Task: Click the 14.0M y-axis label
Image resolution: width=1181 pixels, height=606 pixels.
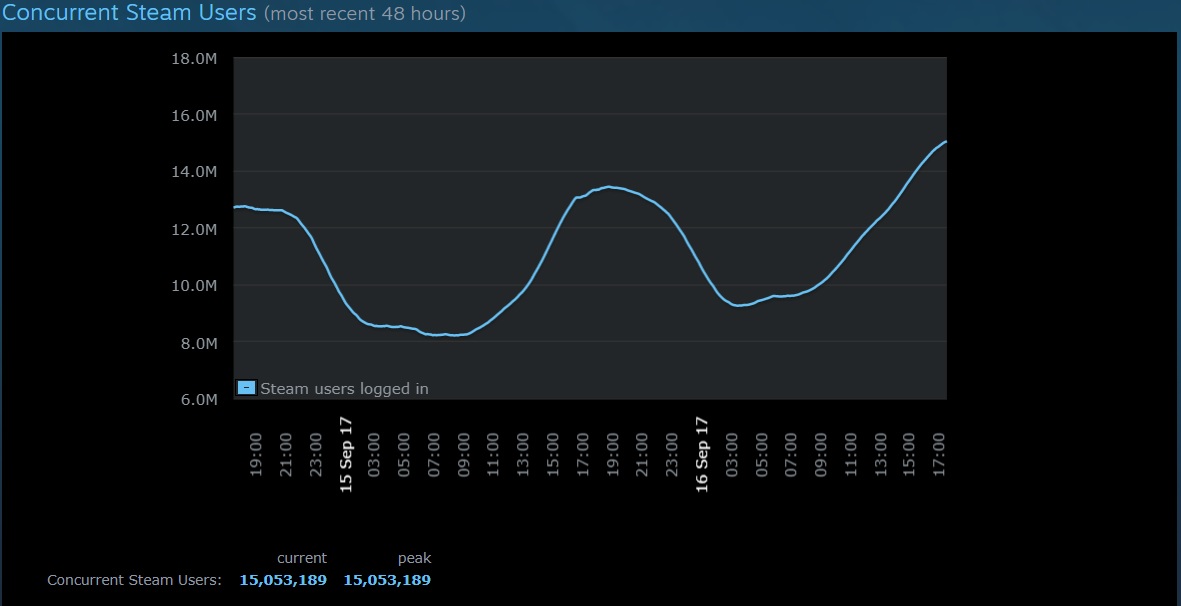Action: (x=194, y=172)
